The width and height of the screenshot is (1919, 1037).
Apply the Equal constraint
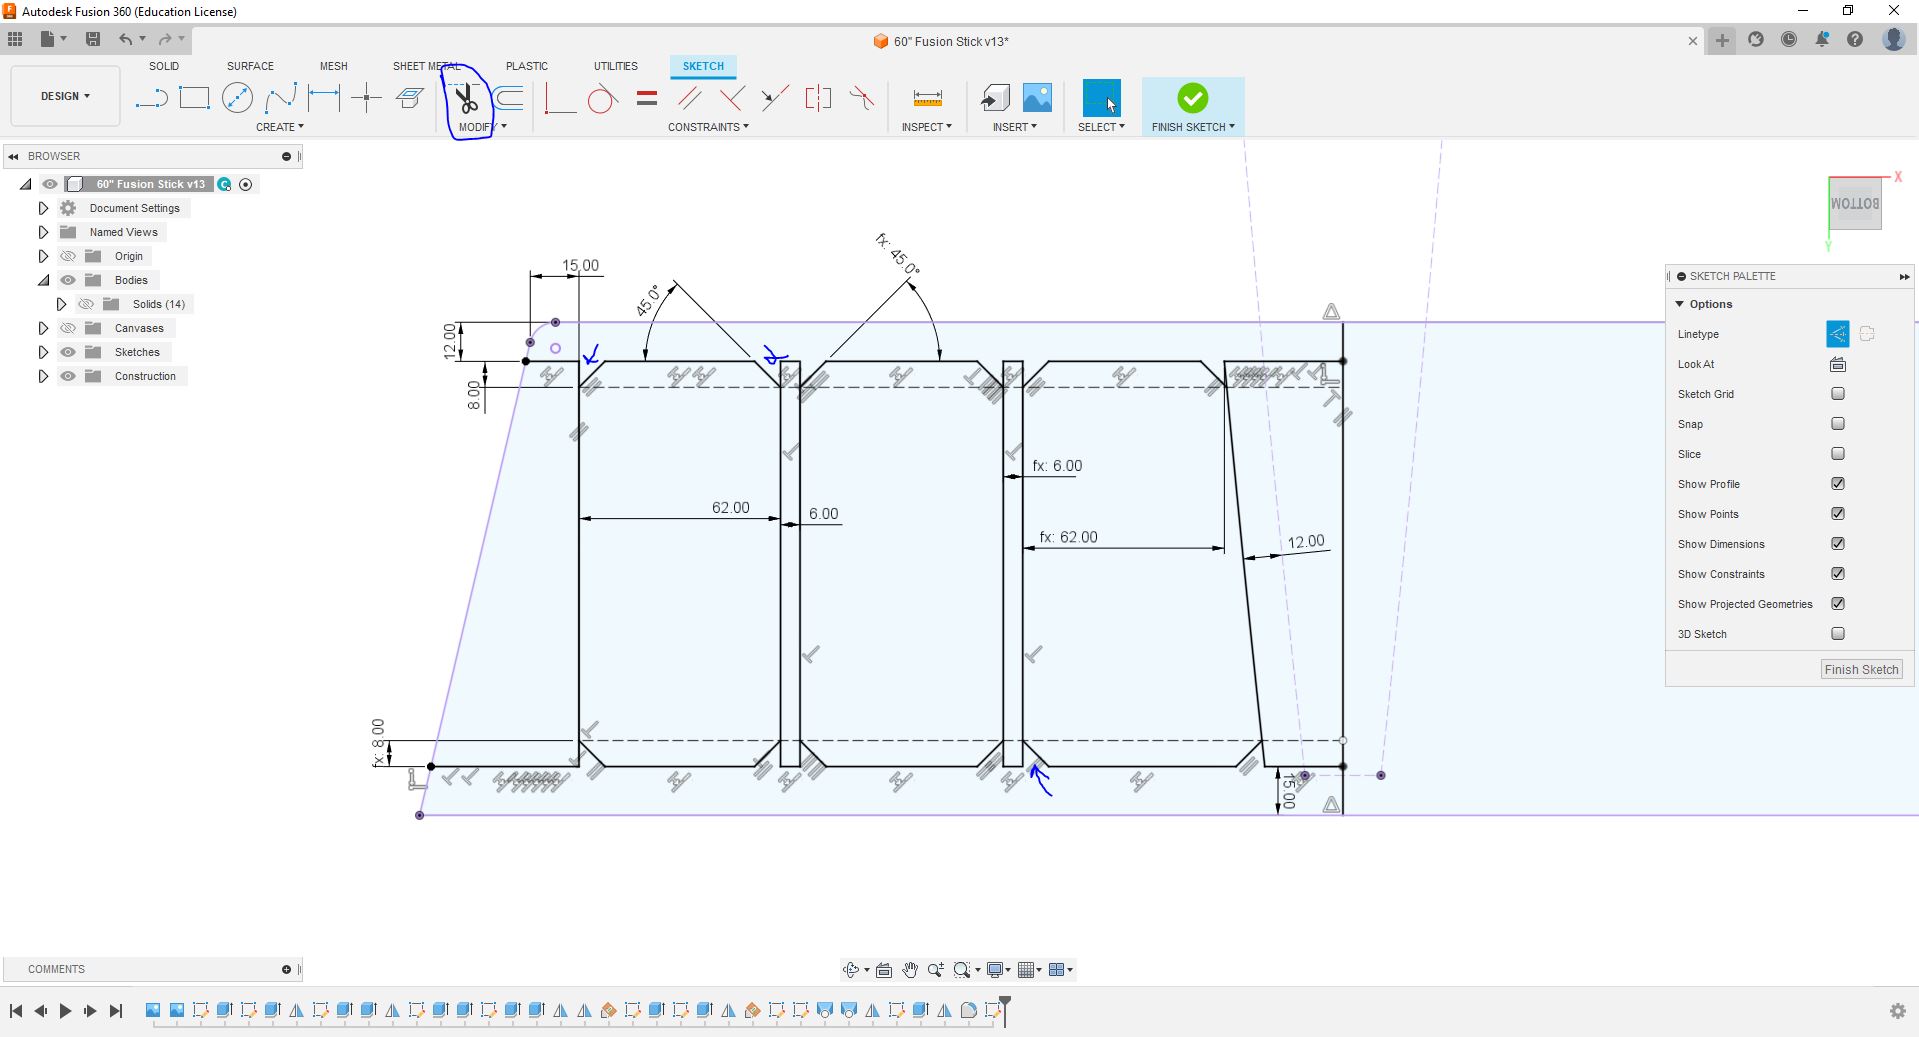pos(647,98)
